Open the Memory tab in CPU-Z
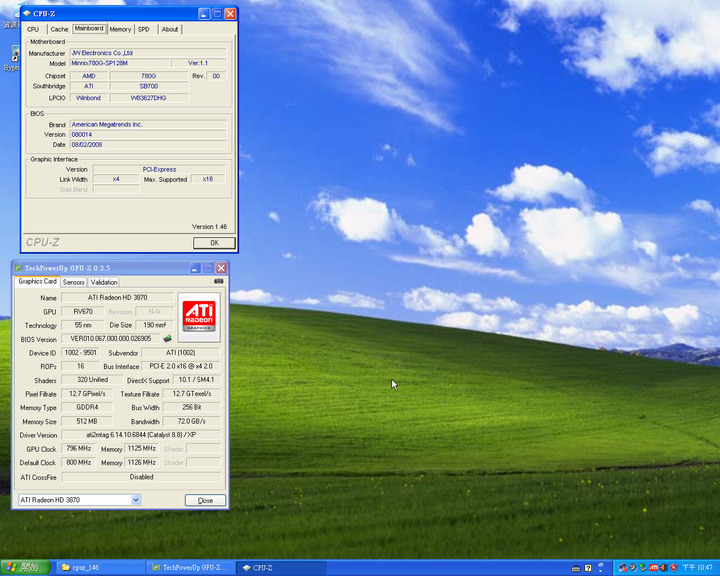This screenshot has width=720, height=576. click(120, 29)
